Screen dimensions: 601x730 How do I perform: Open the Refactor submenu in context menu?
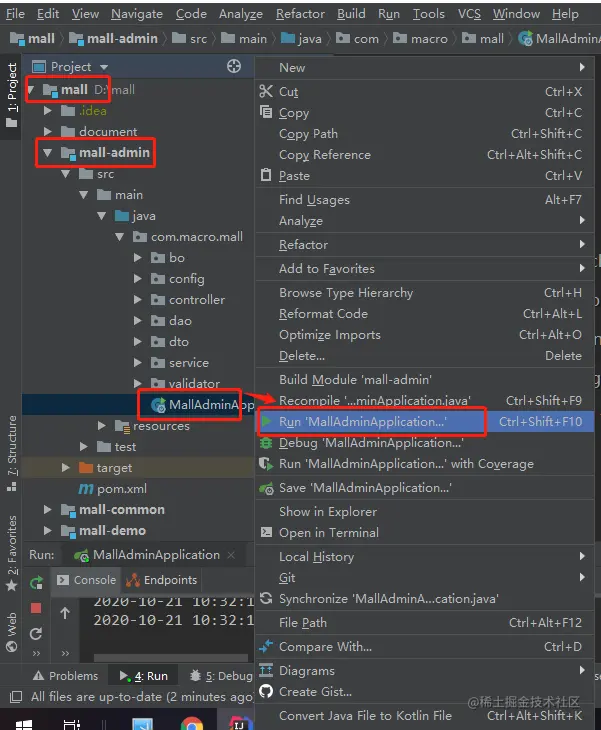pyautogui.click(x=425, y=244)
